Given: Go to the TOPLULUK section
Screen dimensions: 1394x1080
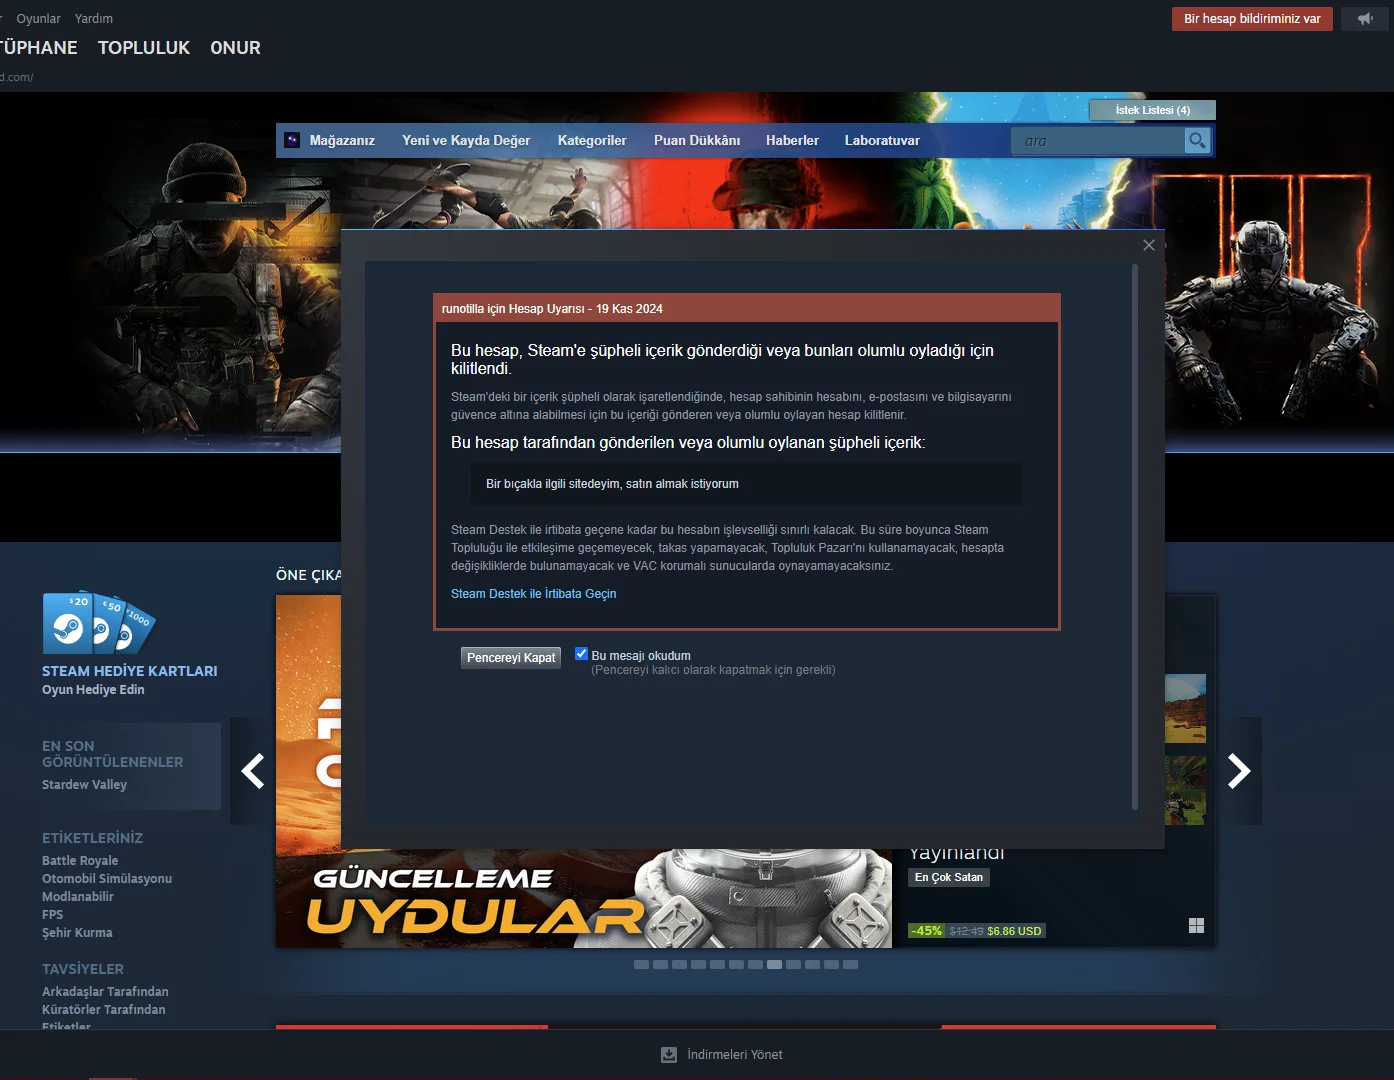Looking at the screenshot, I should point(144,48).
